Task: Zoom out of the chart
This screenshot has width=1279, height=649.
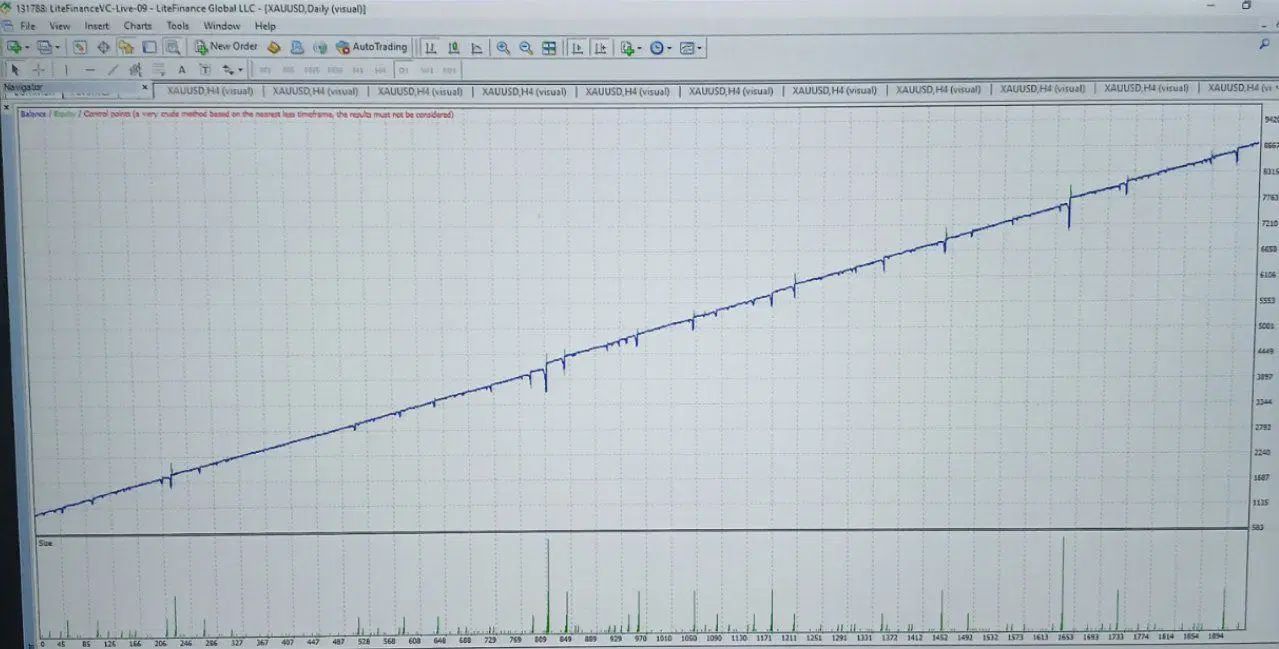Action: click(526, 47)
